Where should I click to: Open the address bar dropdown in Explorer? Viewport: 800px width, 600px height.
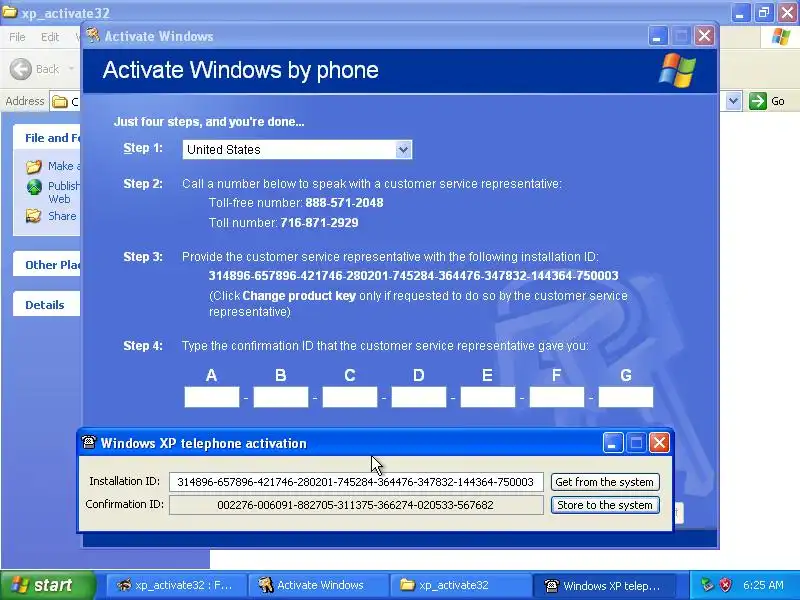(733, 101)
